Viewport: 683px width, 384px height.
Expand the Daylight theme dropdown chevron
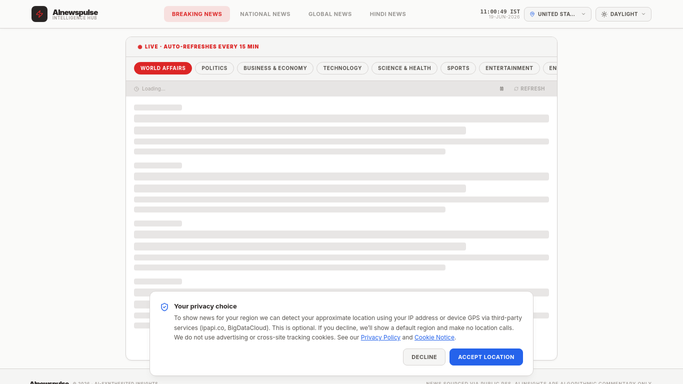click(x=643, y=14)
